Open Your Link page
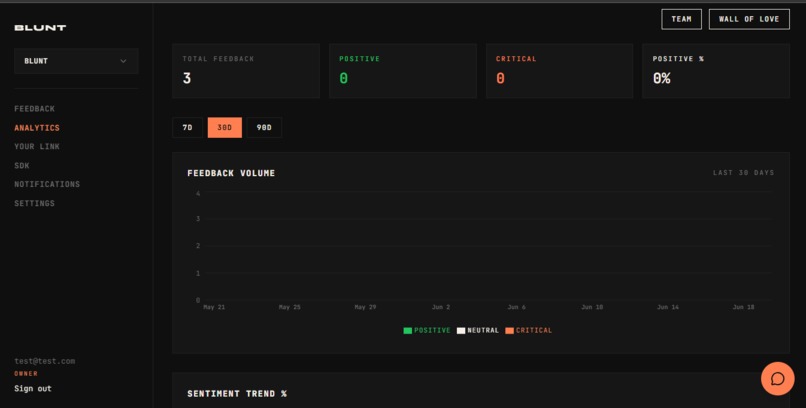 [x=37, y=146]
